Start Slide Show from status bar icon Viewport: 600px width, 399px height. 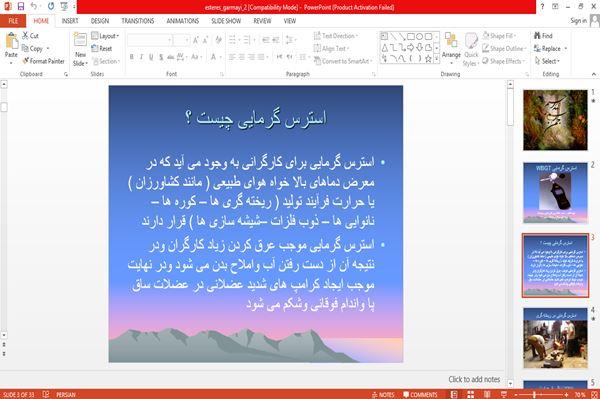(504, 394)
